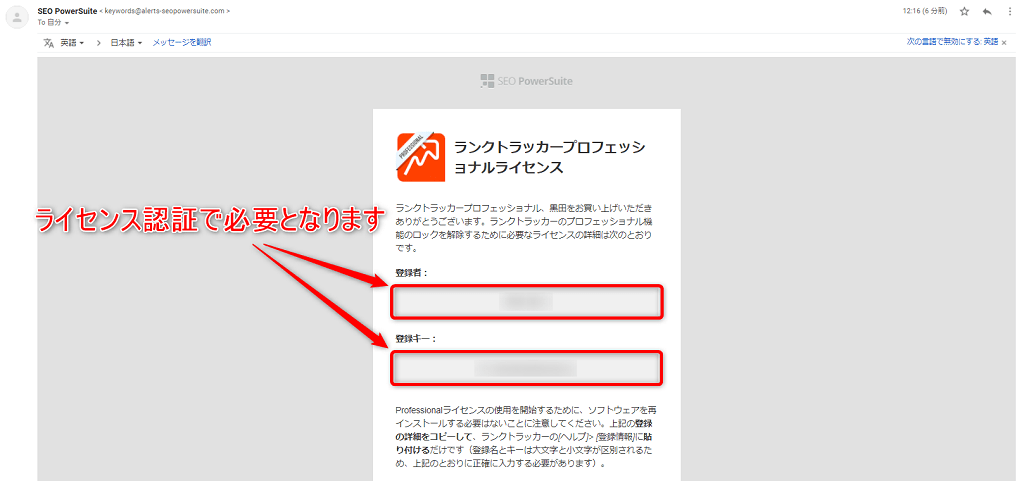This screenshot has width=1024, height=481.
Task: Click the blurred 登録キー key field
Action: [x=526, y=368]
